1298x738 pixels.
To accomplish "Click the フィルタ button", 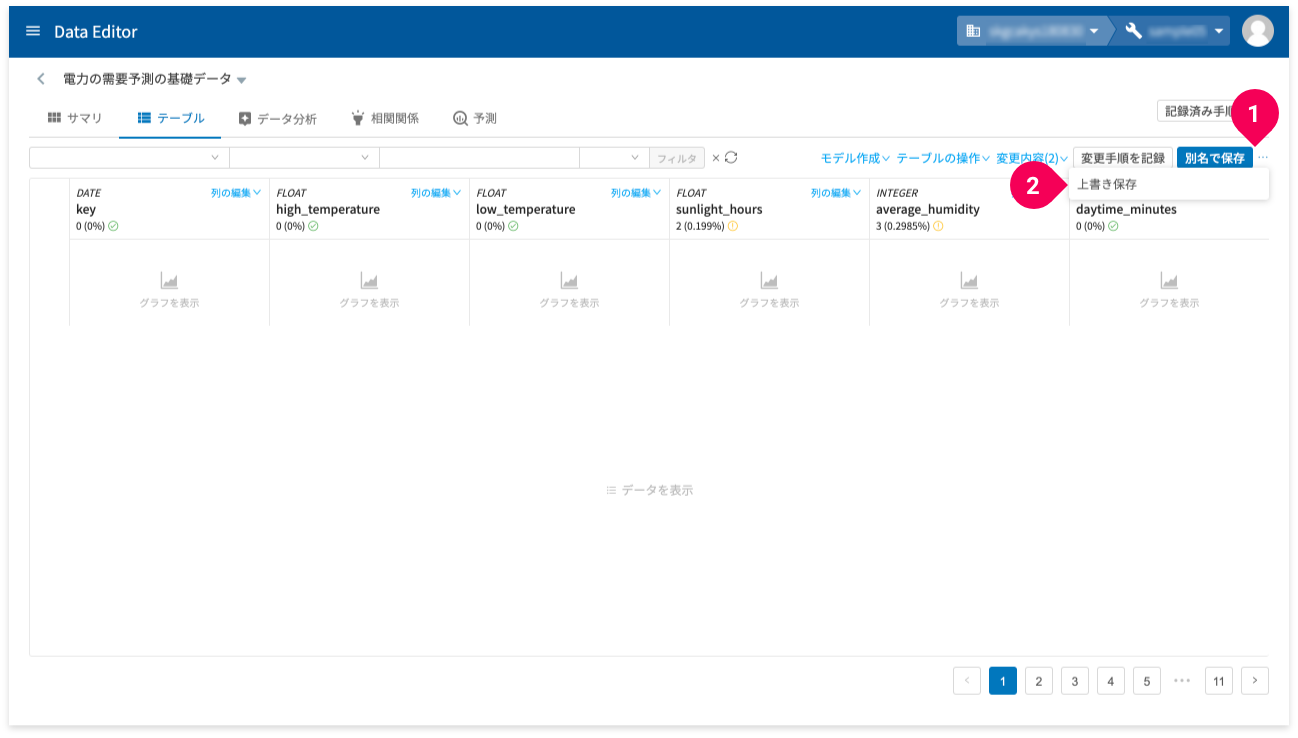I will click(677, 158).
